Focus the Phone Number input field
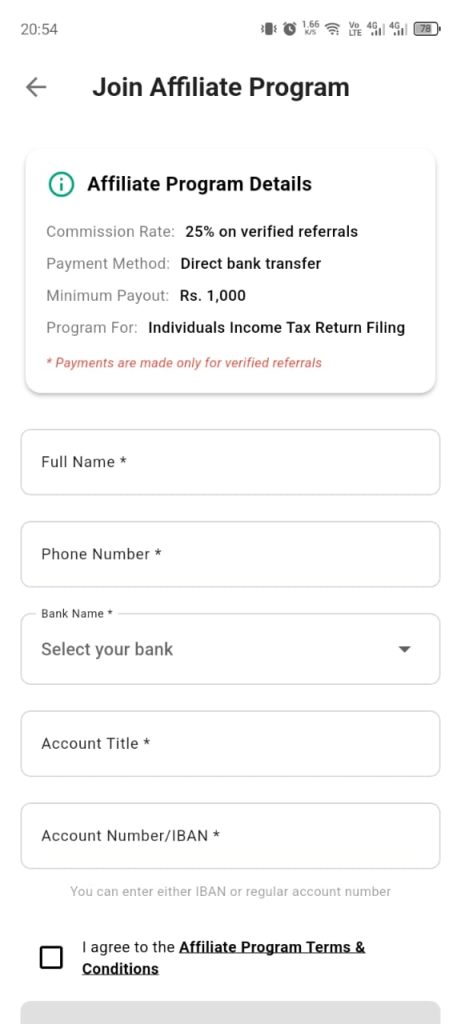The height and width of the screenshot is (1024, 461). (x=230, y=554)
